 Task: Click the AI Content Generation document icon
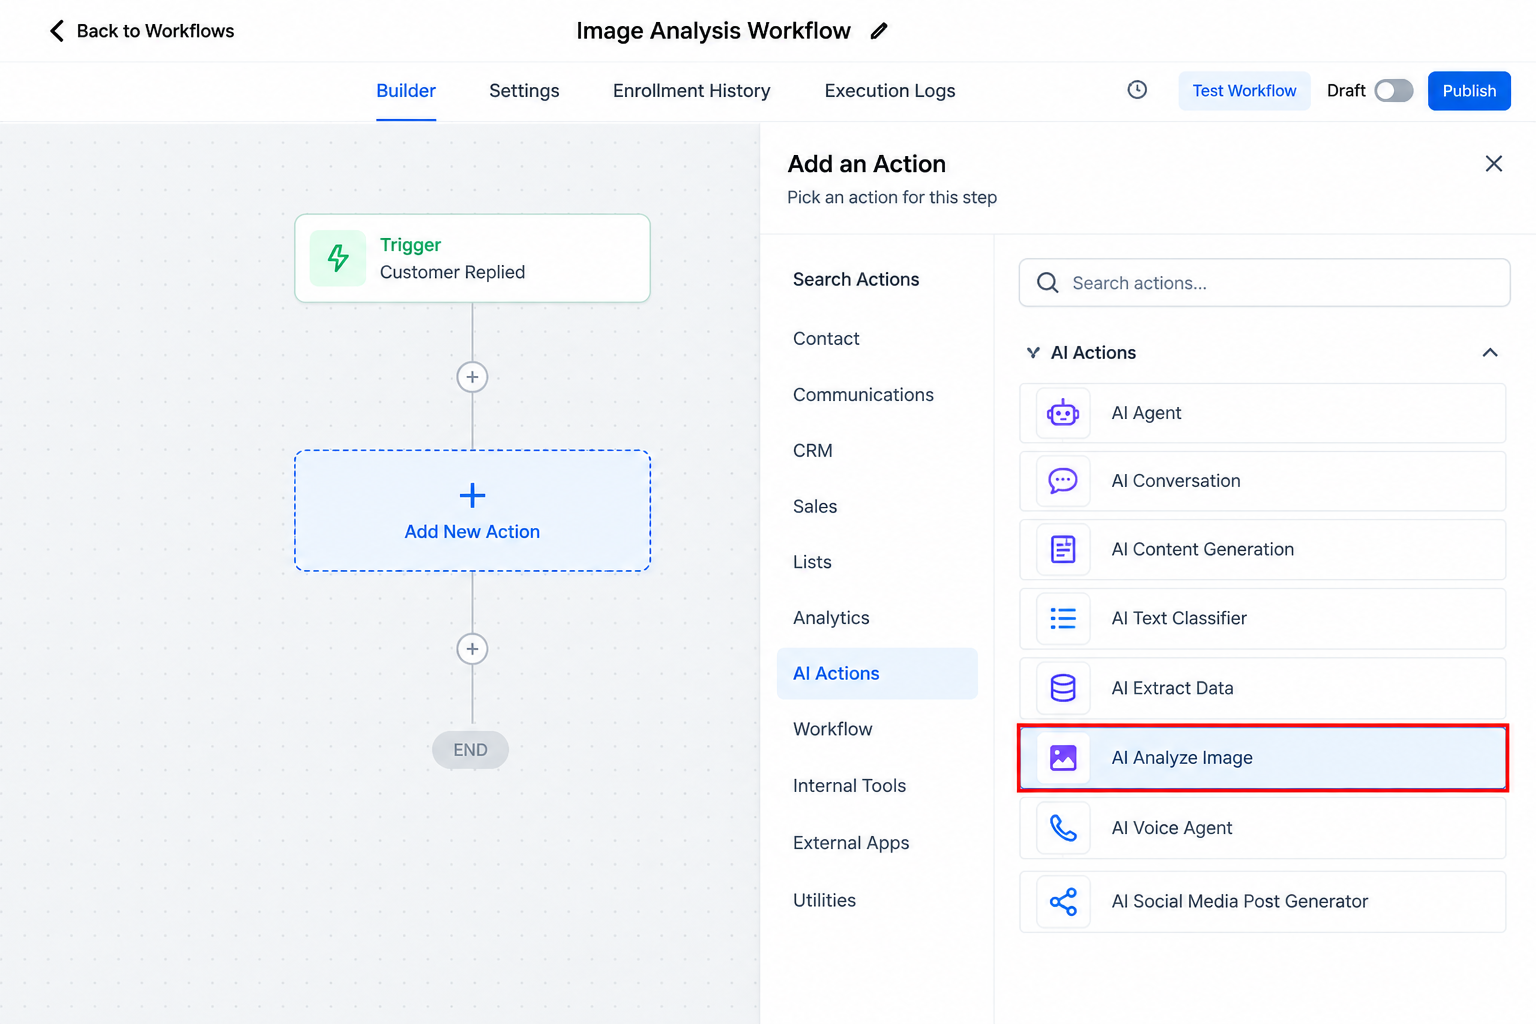point(1063,549)
